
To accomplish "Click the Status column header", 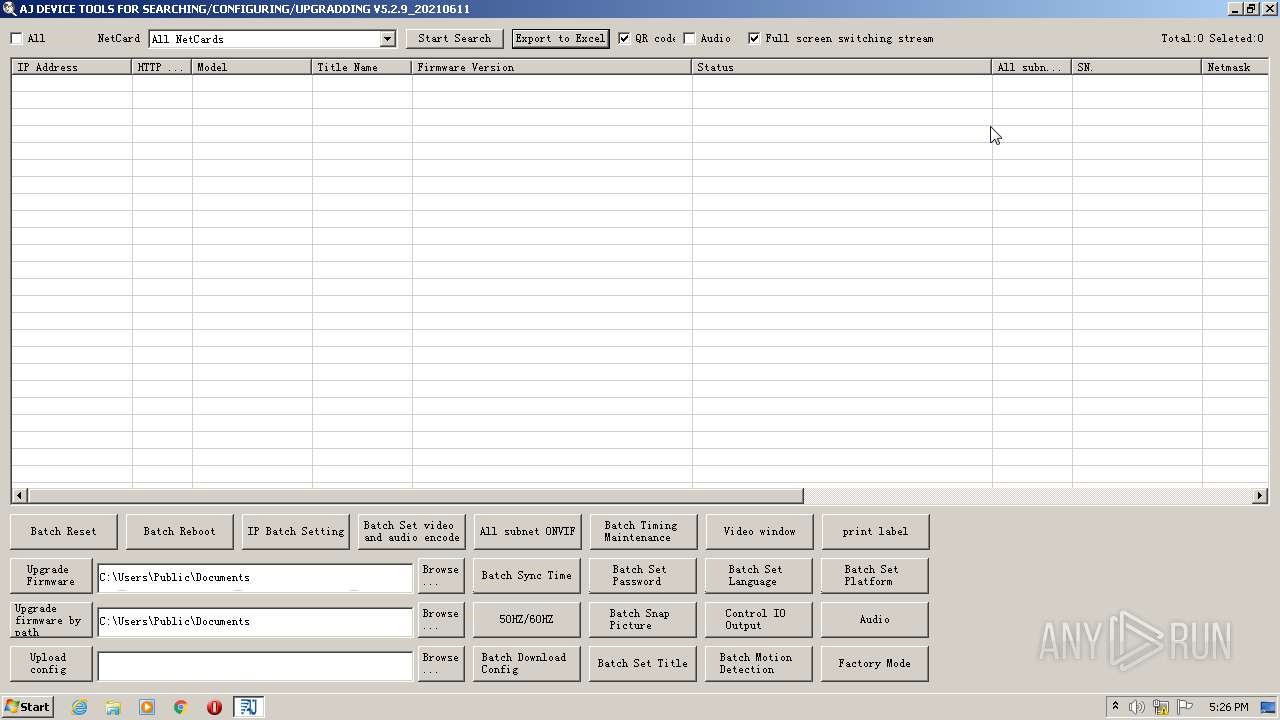I will tap(842, 67).
